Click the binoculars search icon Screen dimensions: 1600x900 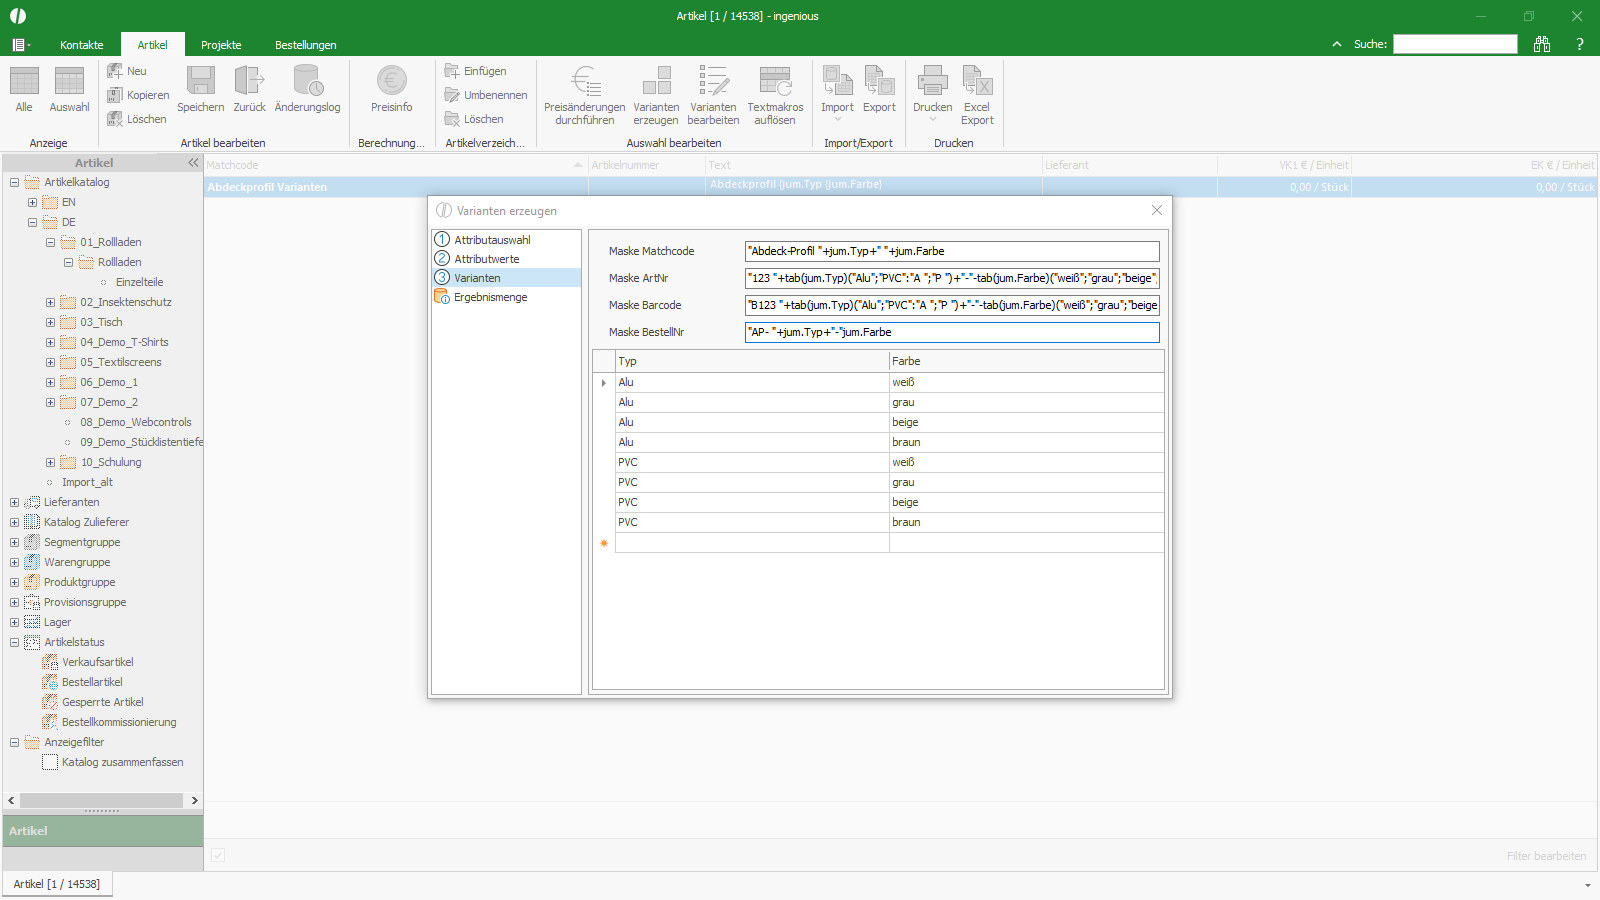coord(1542,44)
